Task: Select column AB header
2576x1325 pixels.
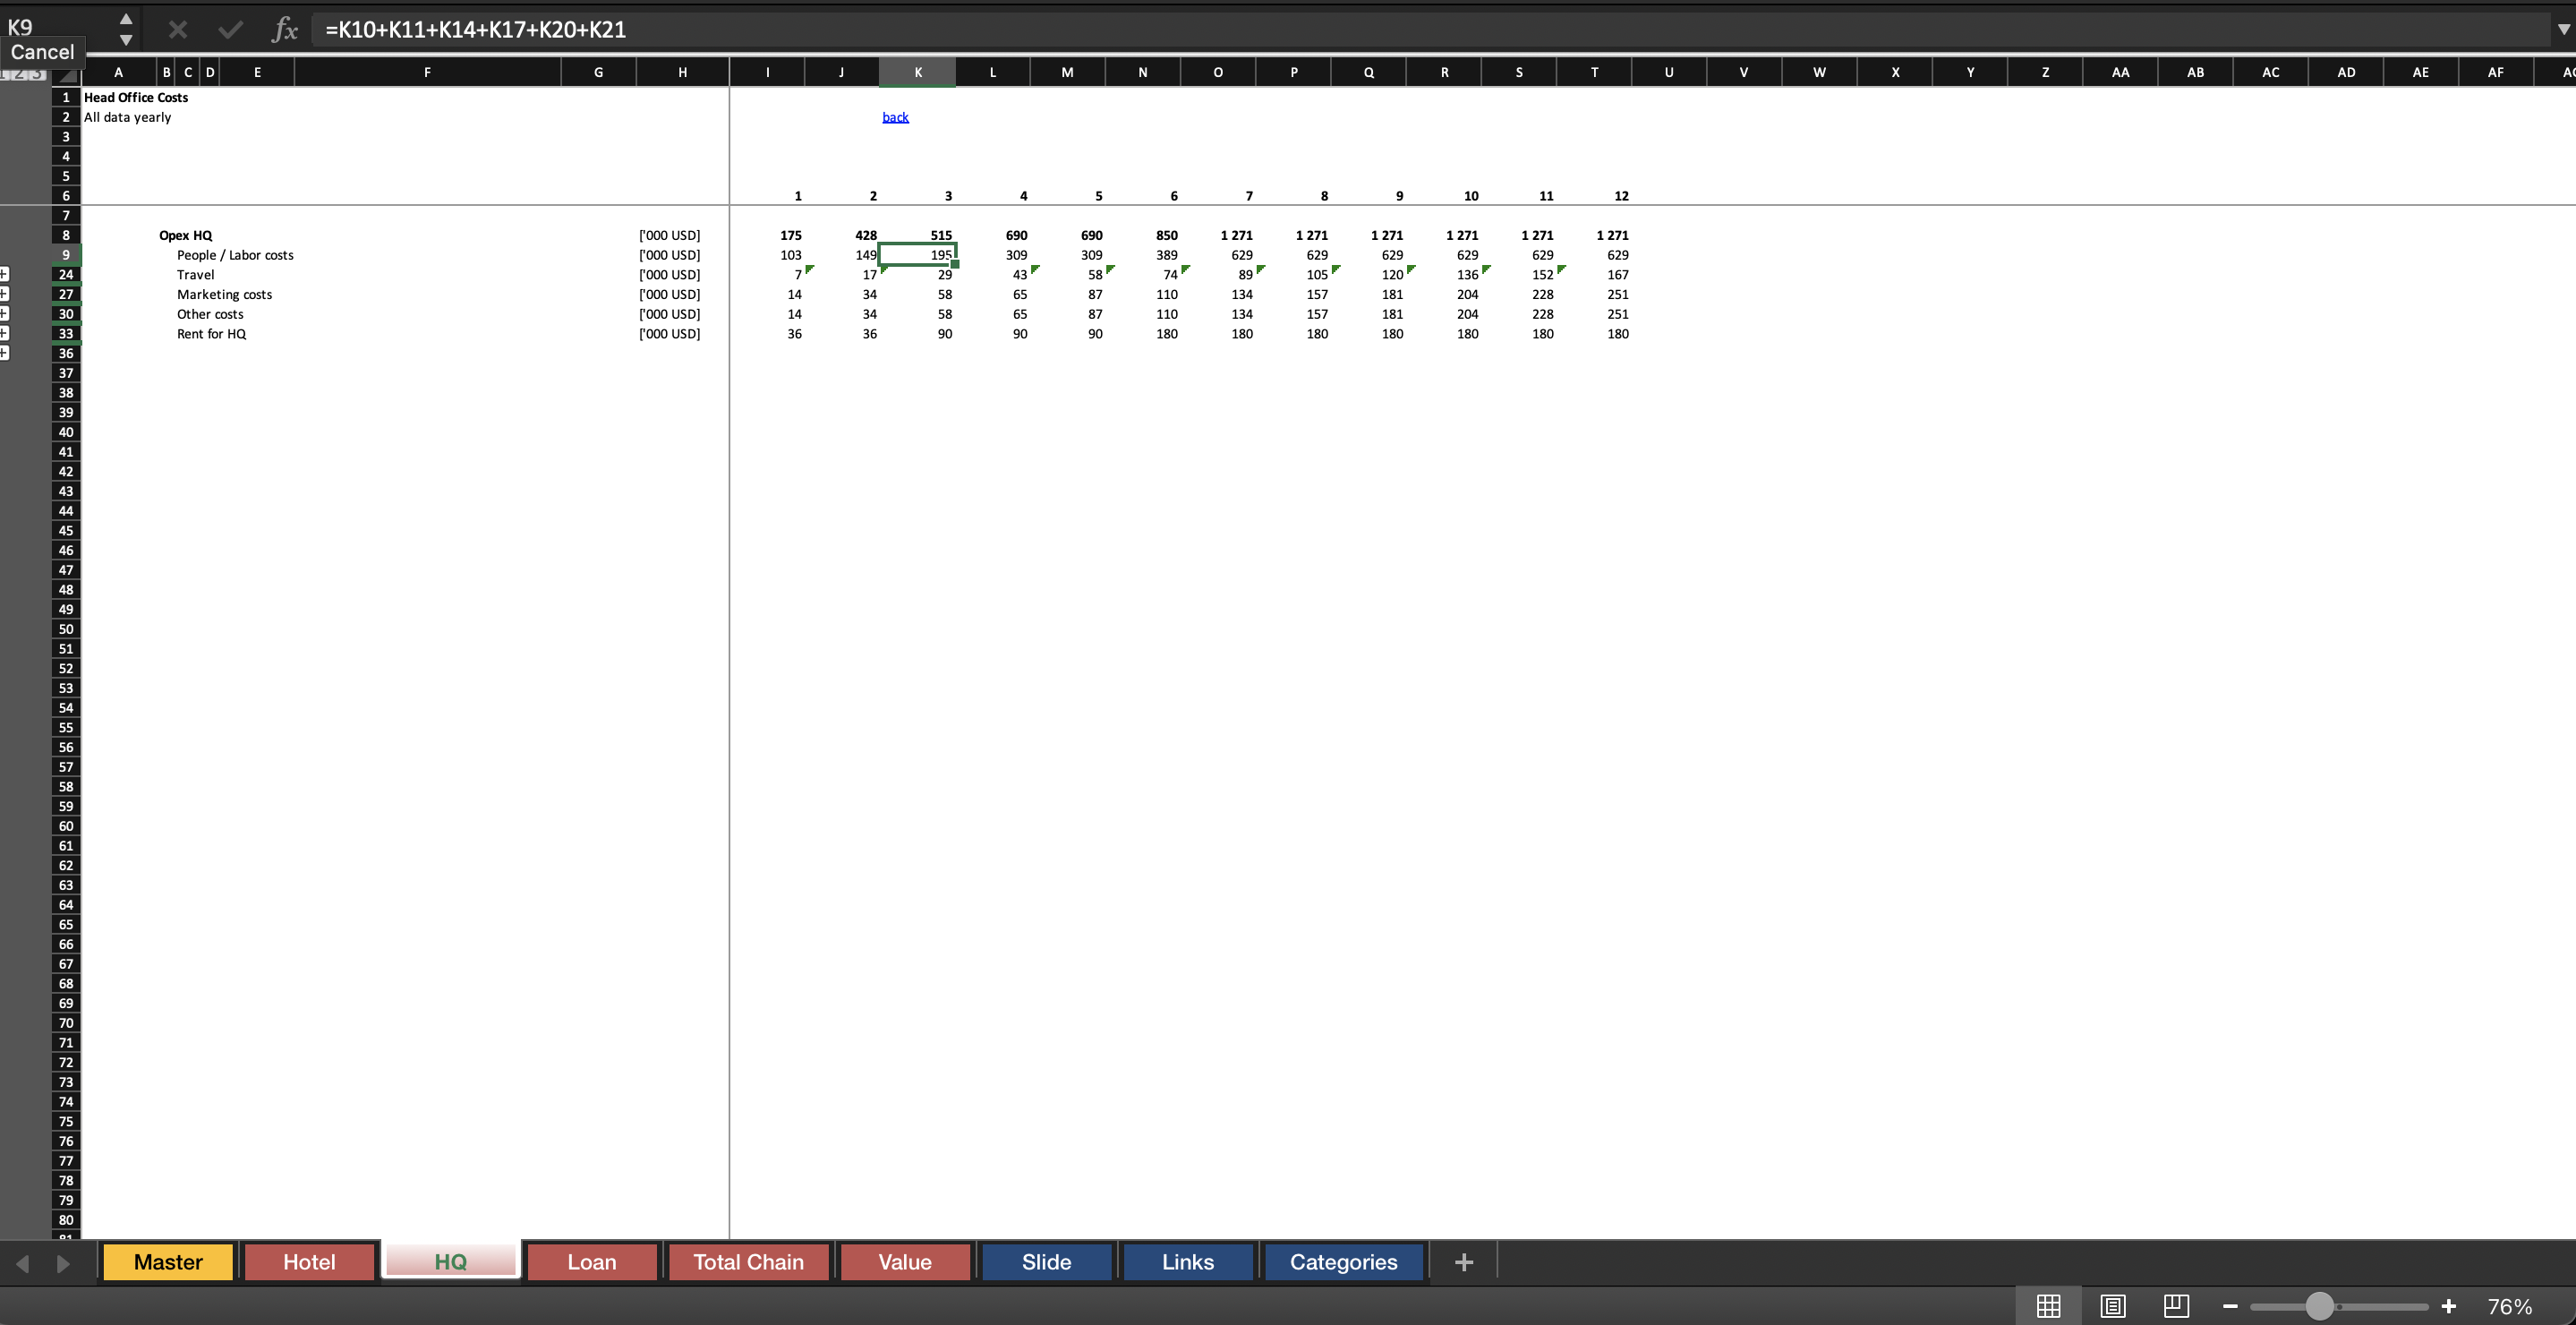Action: coord(2195,72)
